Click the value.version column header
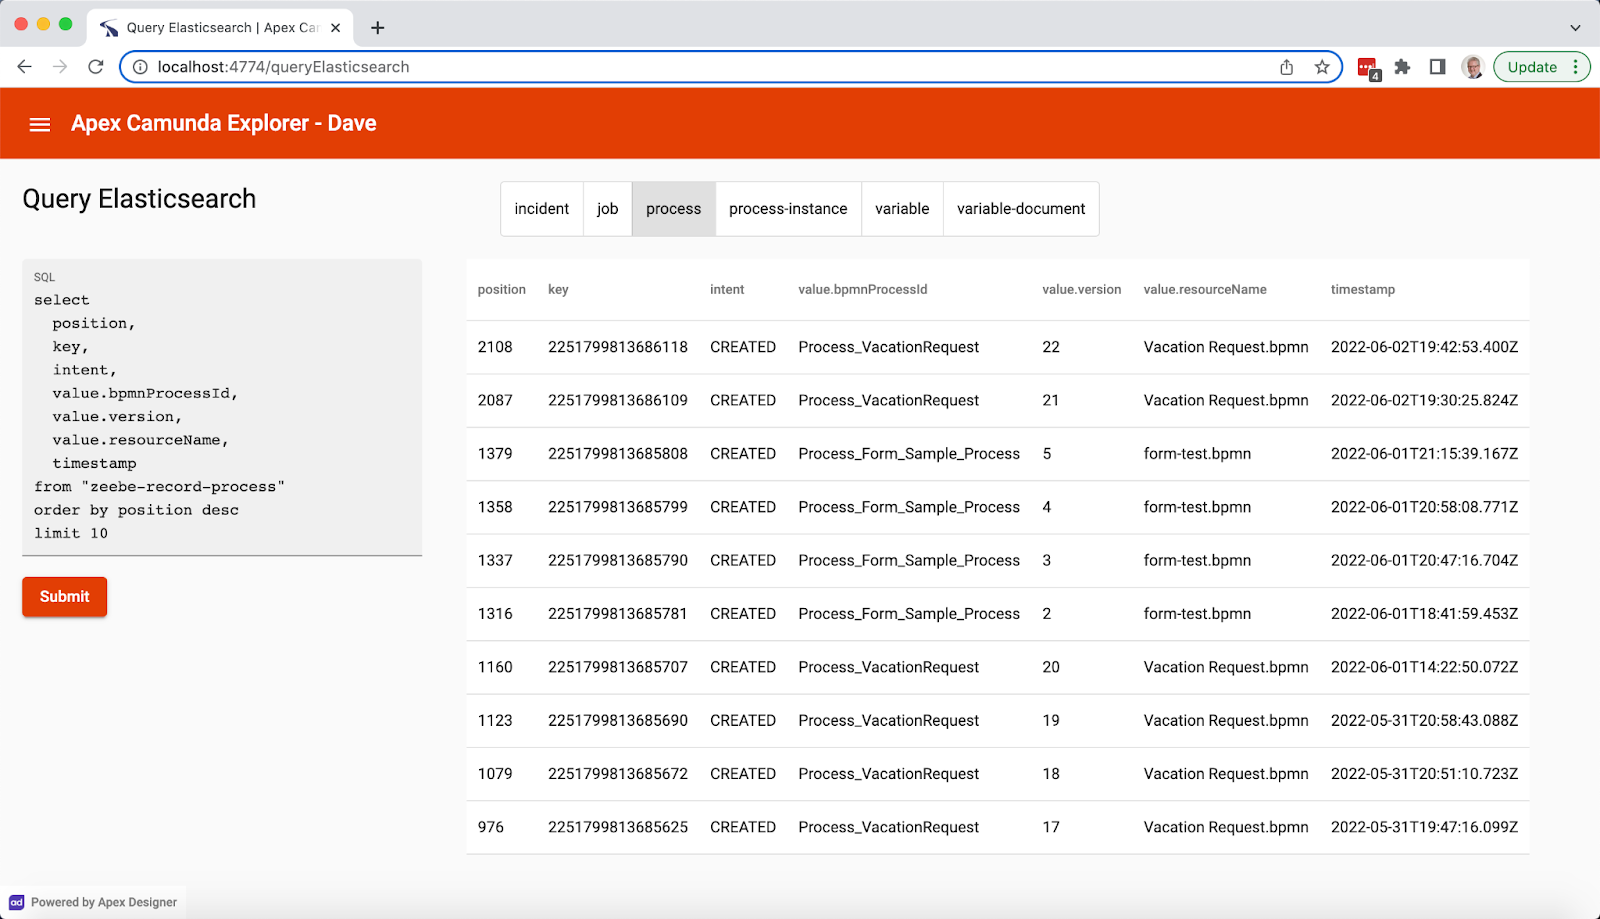Viewport: 1600px width, 919px height. click(1082, 290)
